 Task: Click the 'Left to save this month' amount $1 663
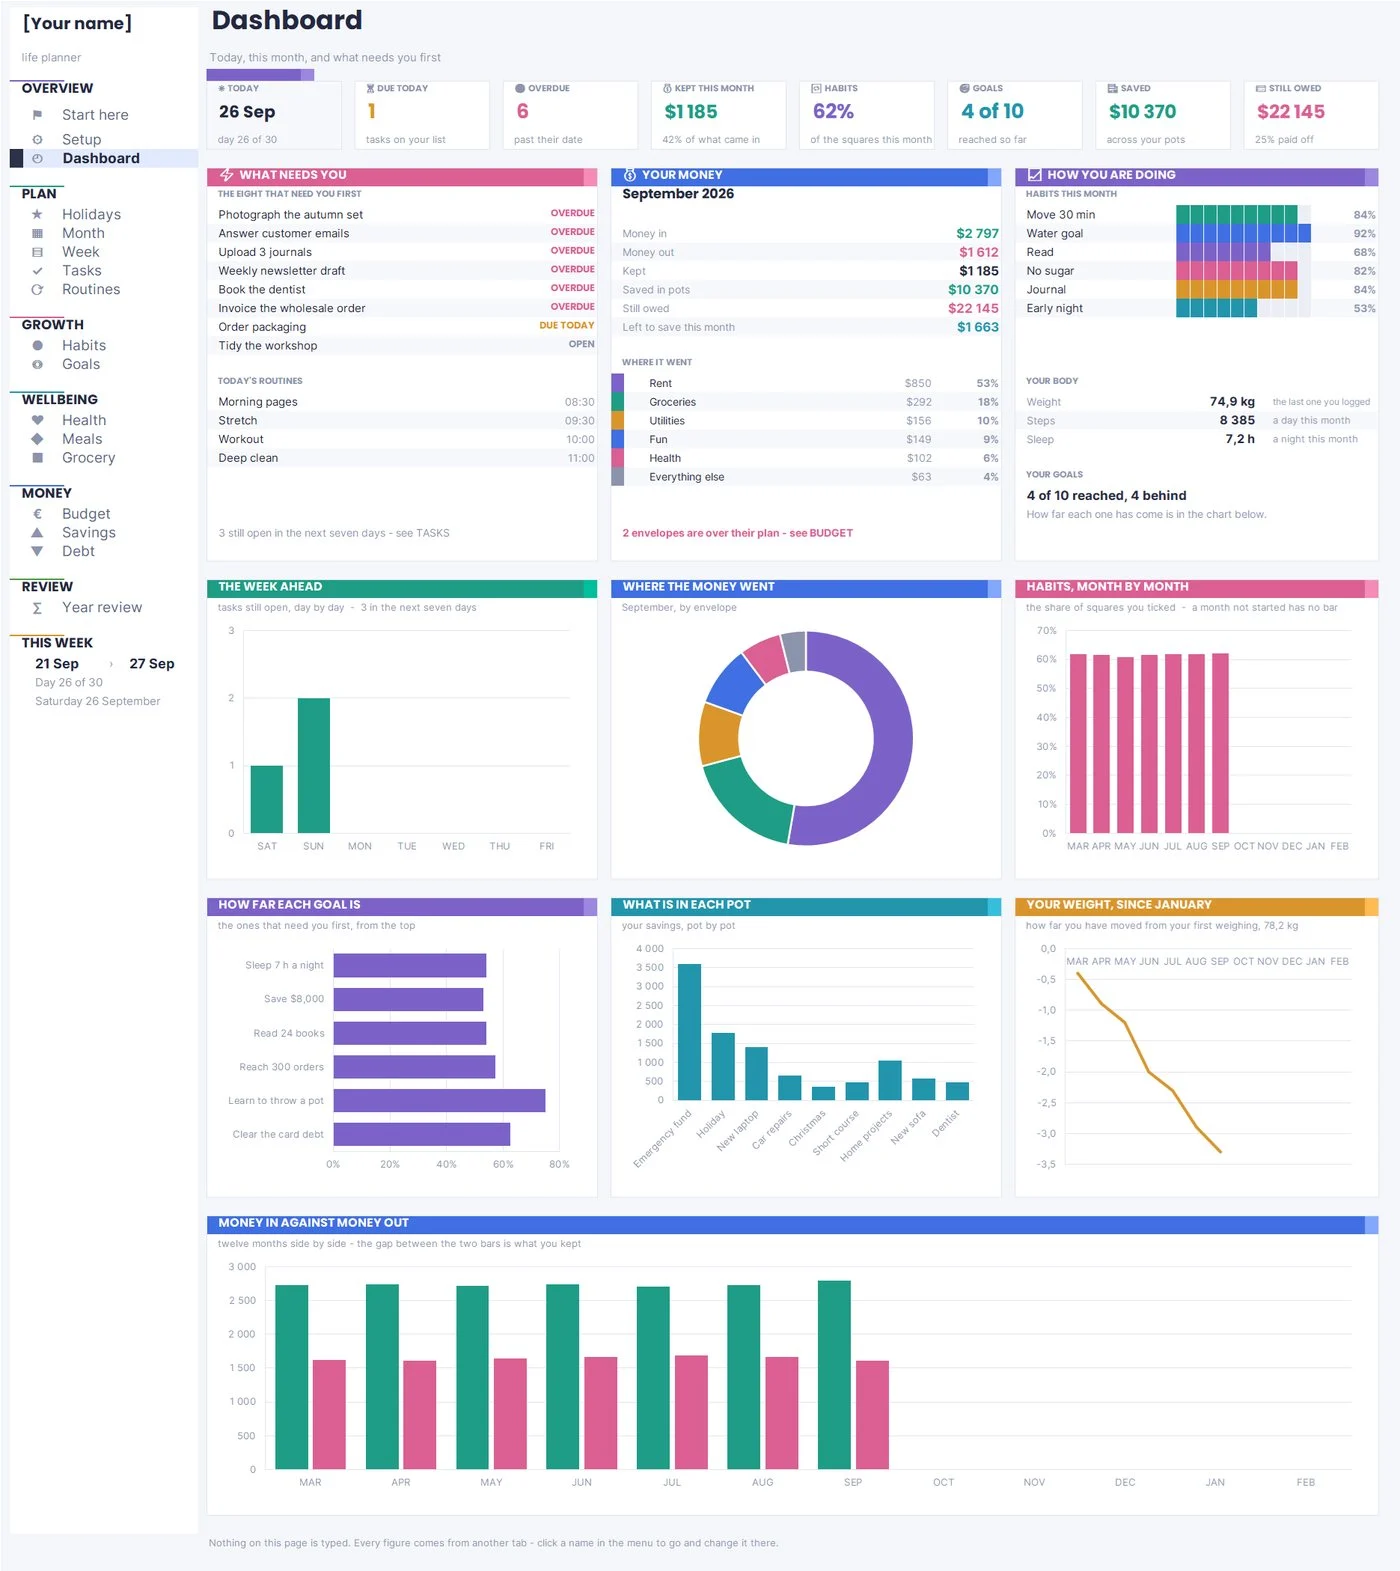click(x=977, y=327)
